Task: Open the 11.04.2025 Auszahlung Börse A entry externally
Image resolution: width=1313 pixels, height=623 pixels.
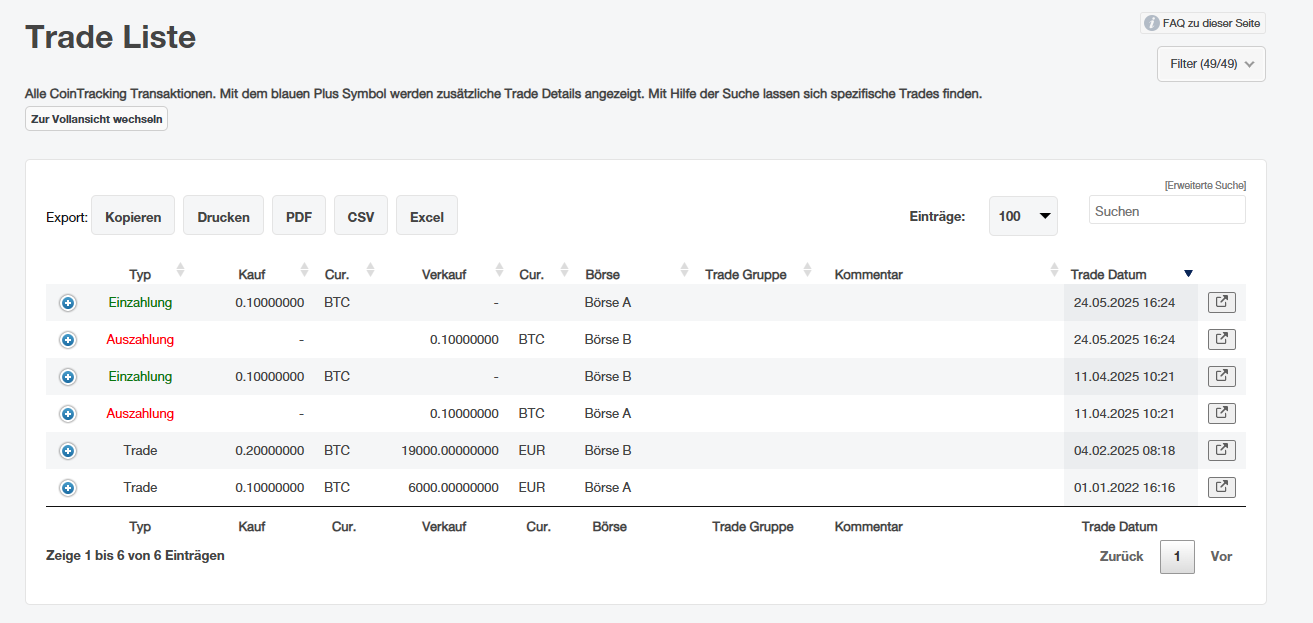Action: pos(1221,413)
